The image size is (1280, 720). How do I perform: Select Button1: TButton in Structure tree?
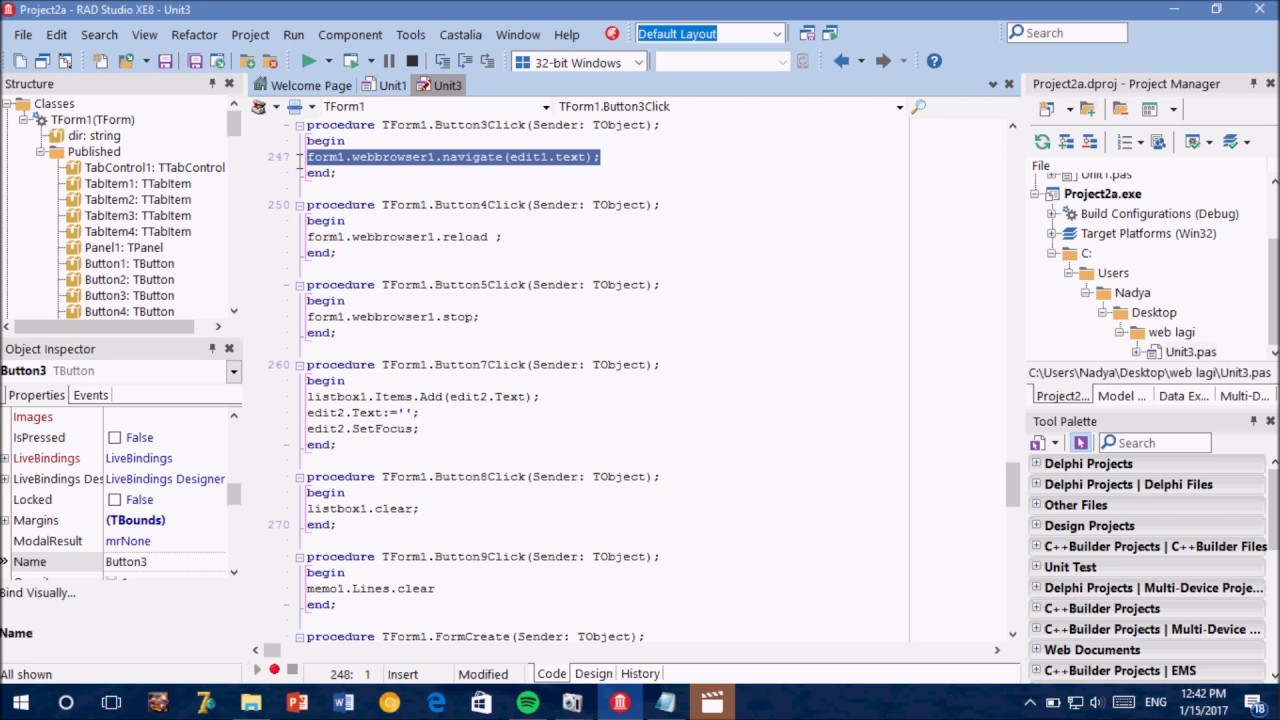[129, 264]
